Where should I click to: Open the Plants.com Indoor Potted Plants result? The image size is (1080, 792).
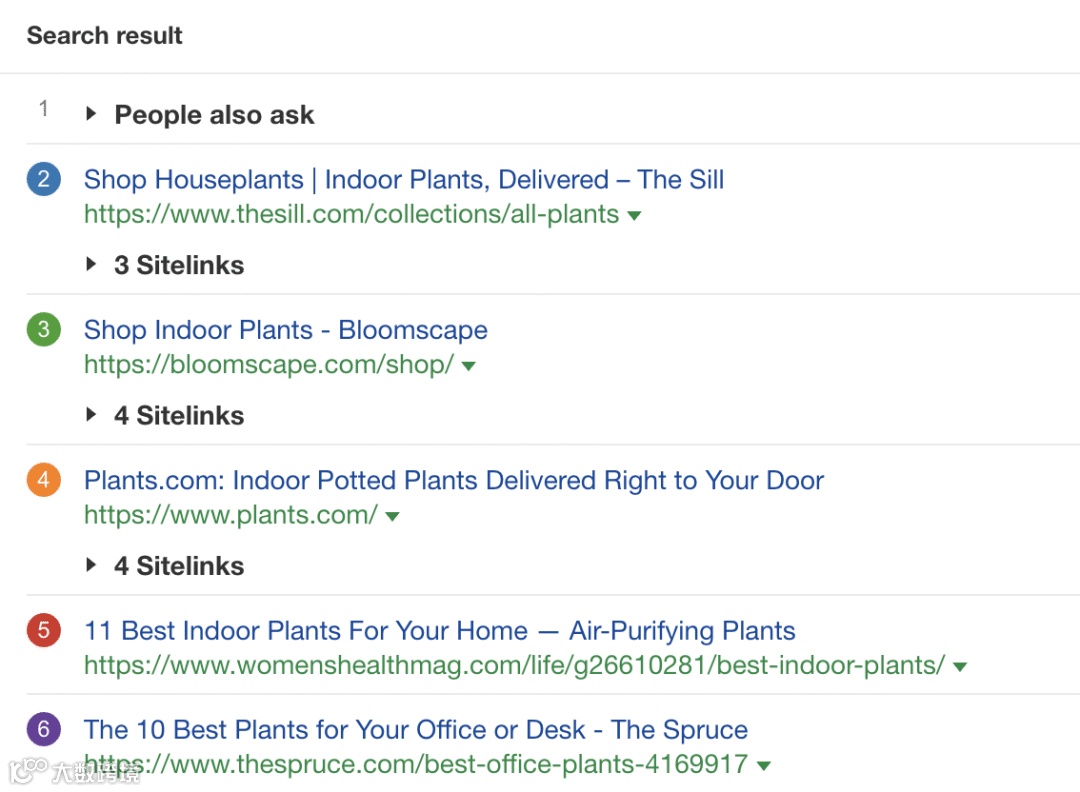454,480
